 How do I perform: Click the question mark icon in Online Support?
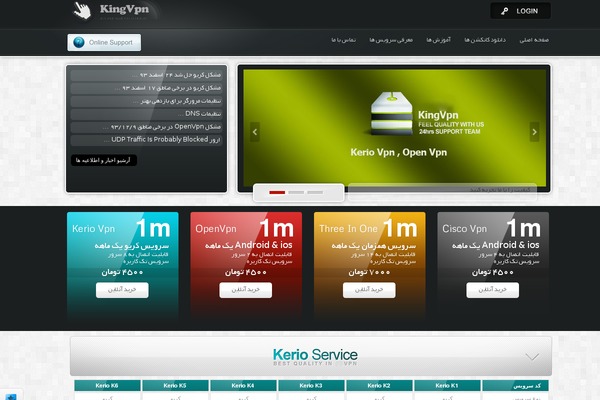click(79, 42)
